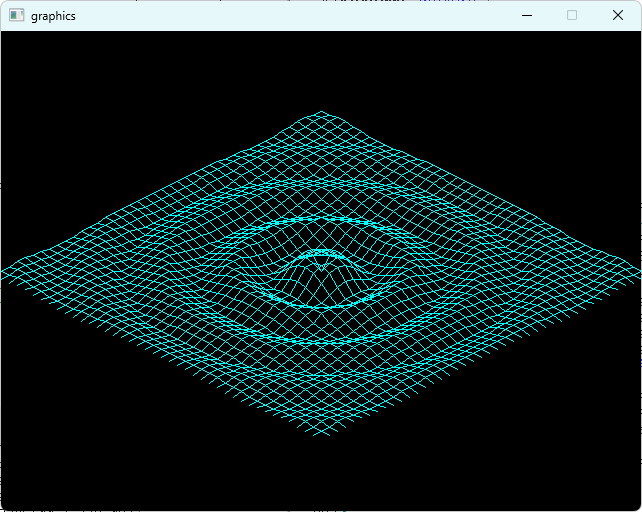Screen dimensions: 642x512
Task: Click the leftmost corner of the wireframe surface
Action: point(4,271)
